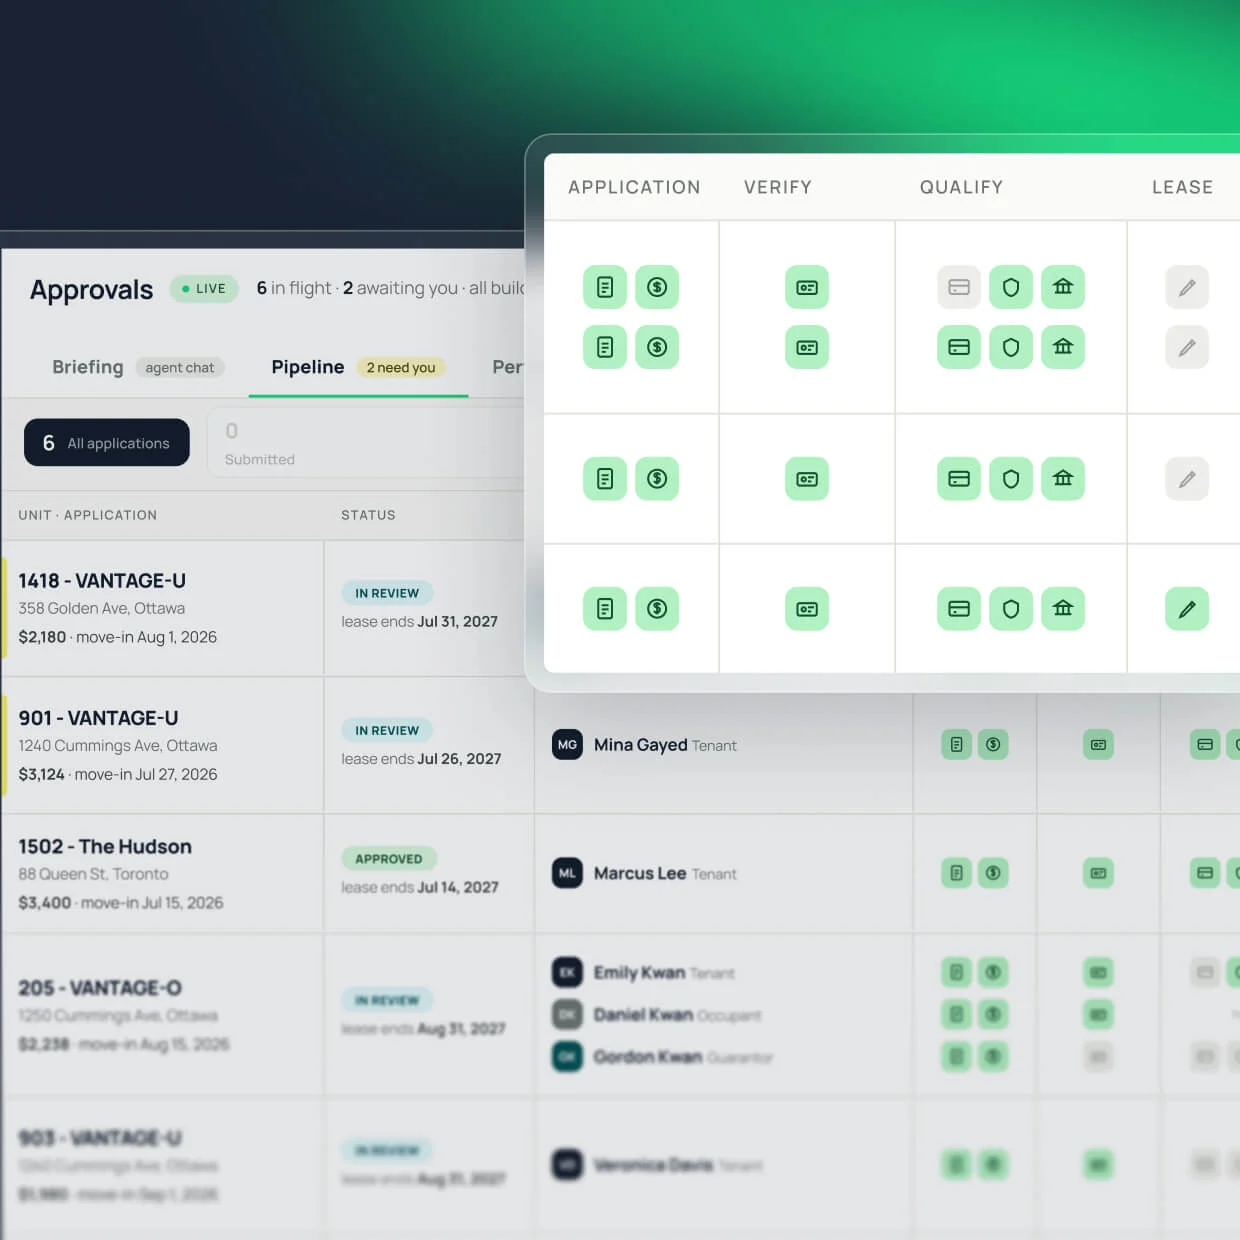Open Mina Gayed's application document icon
Screen dimensions: 1240x1240
click(957, 744)
